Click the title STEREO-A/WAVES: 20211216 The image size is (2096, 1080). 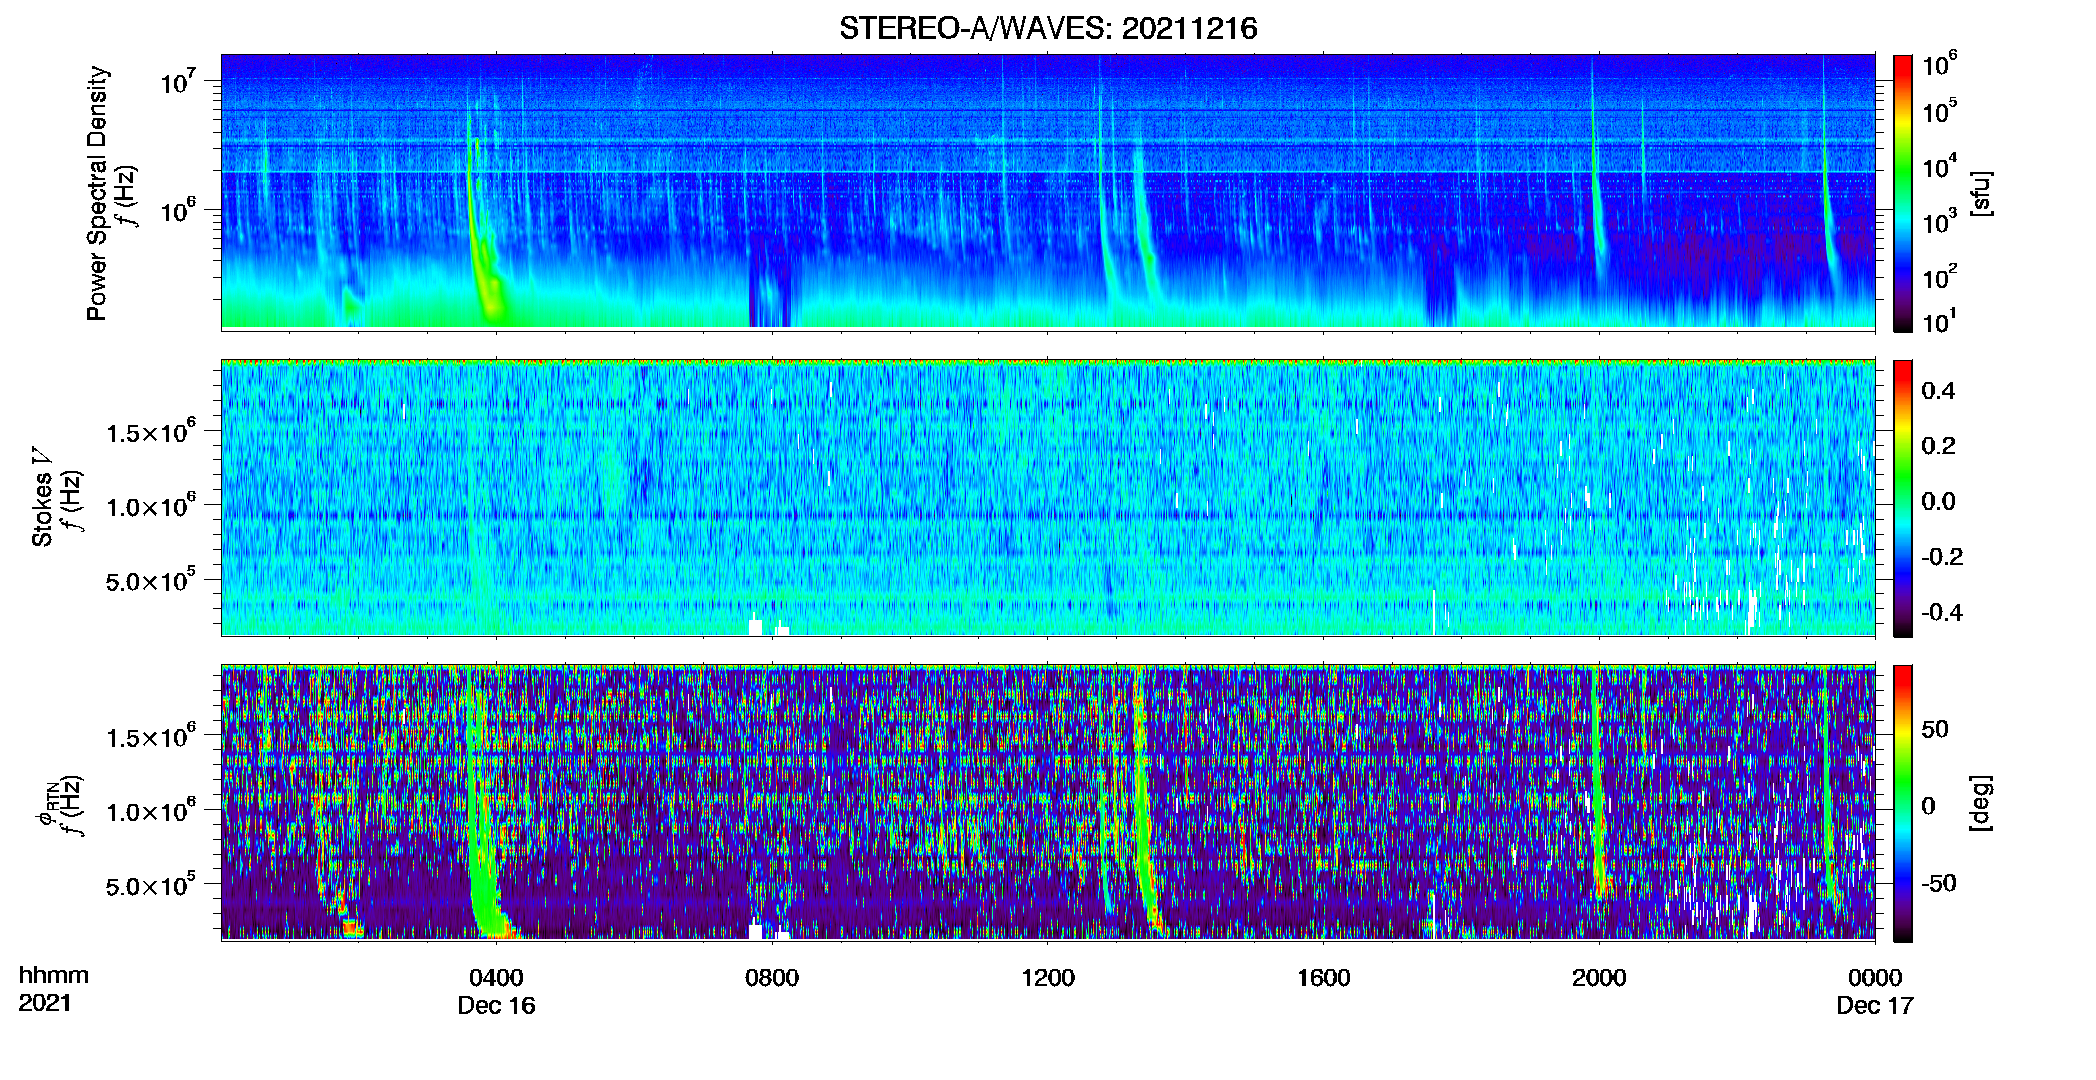[1048, 29]
